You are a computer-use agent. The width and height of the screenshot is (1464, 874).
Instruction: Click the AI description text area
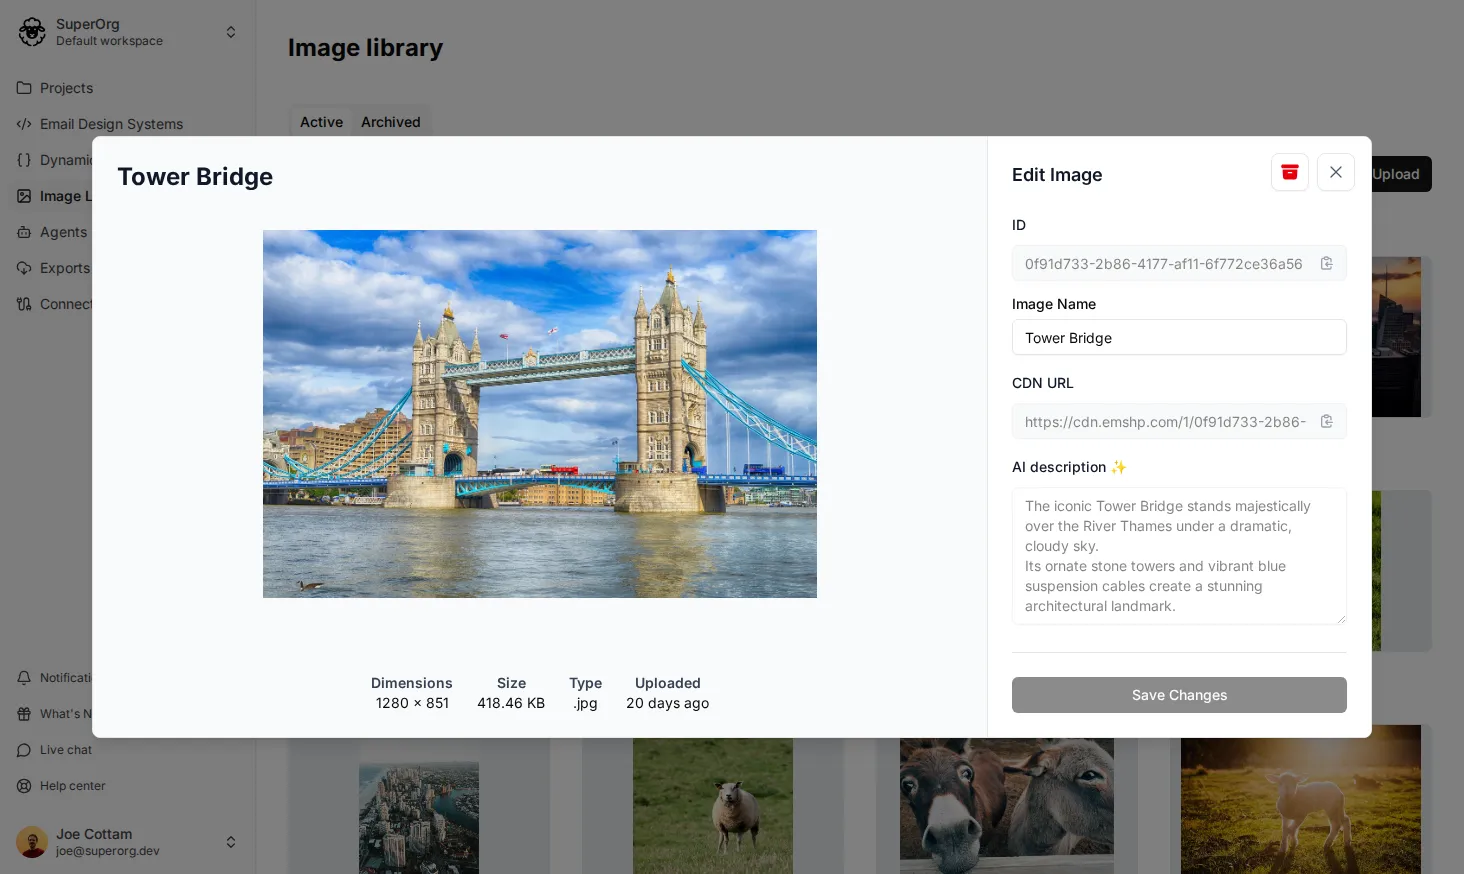pos(1179,556)
